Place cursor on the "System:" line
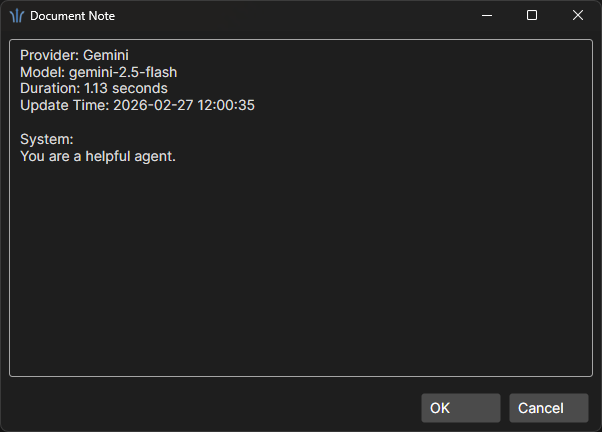The width and height of the screenshot is (602, 432). click(47, 140)
